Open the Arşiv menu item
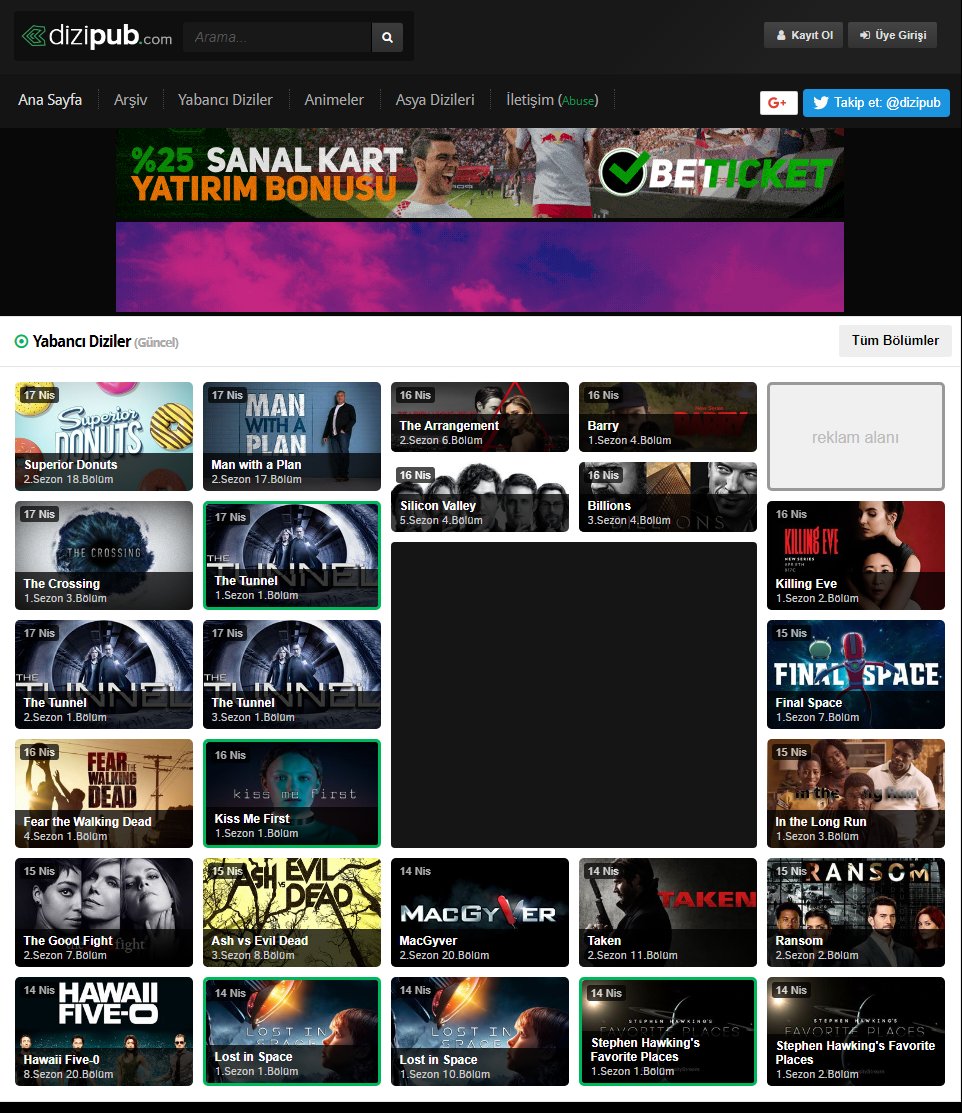The width and height of the screenshot is (962, 1113). (x=131, y=99)
